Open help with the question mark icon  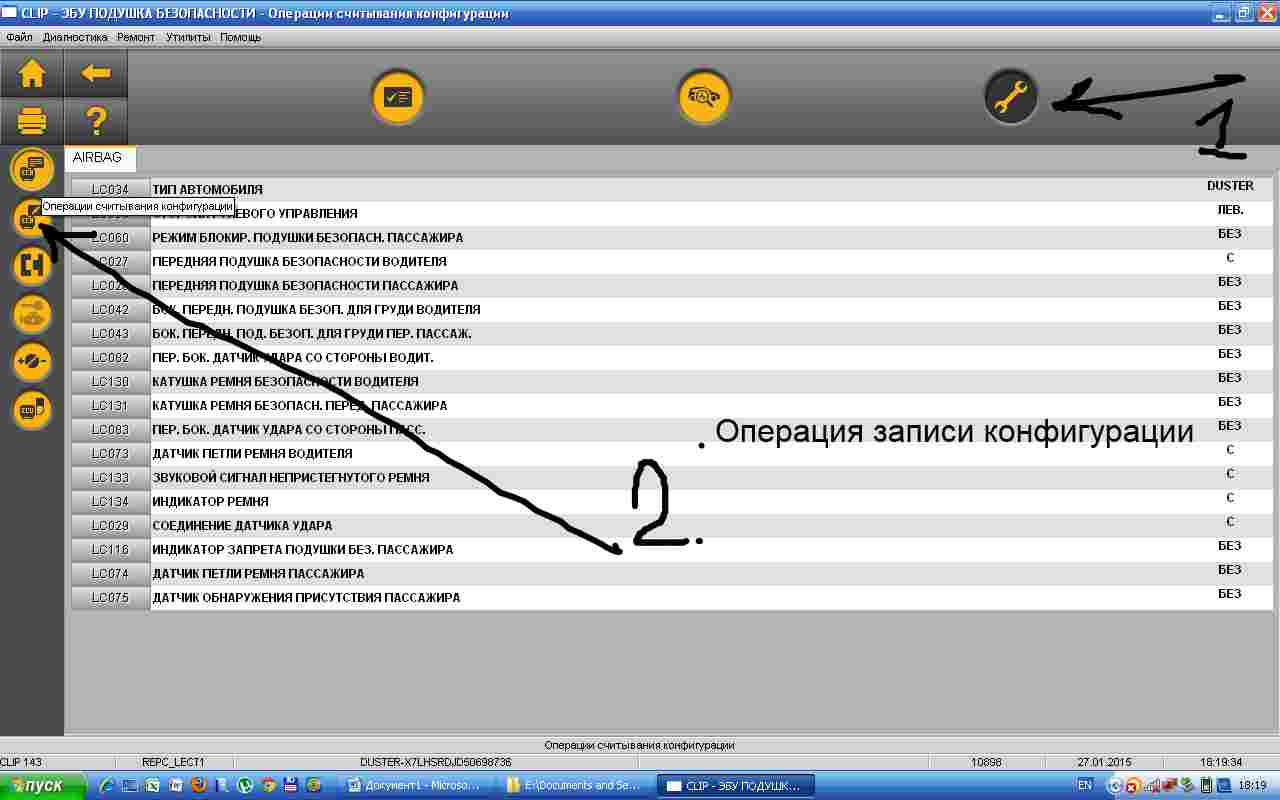pos(96,122)
